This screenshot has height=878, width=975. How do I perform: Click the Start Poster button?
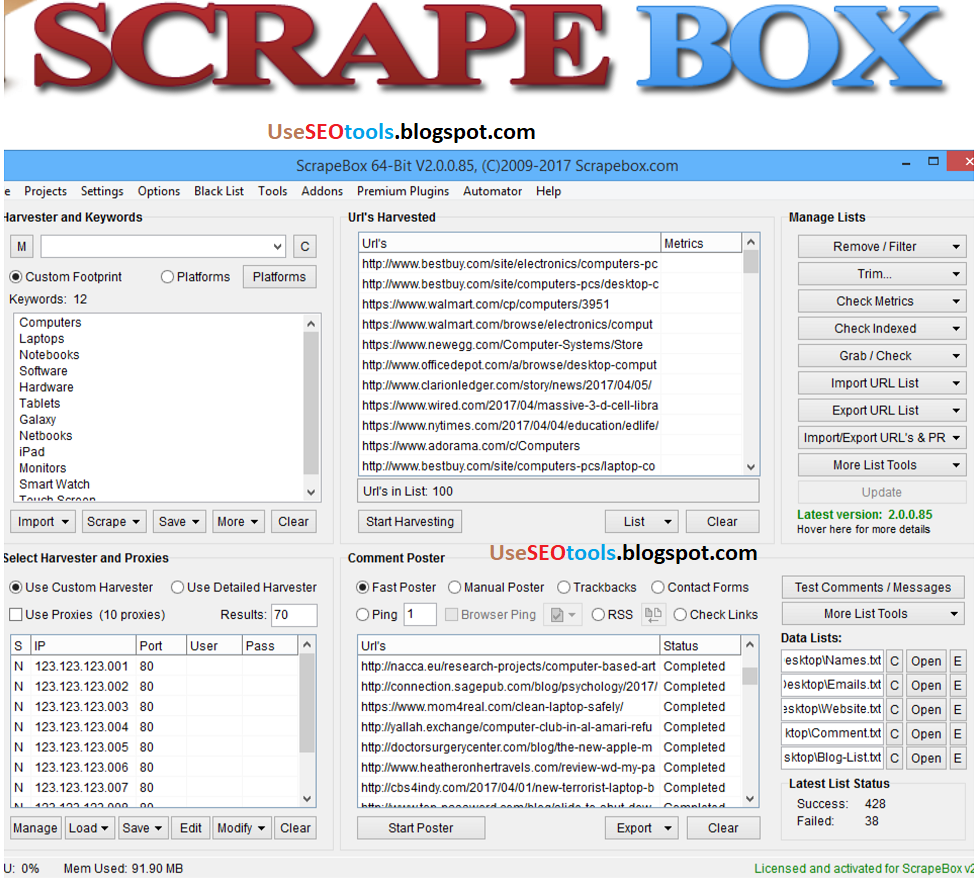pos(421,828)
